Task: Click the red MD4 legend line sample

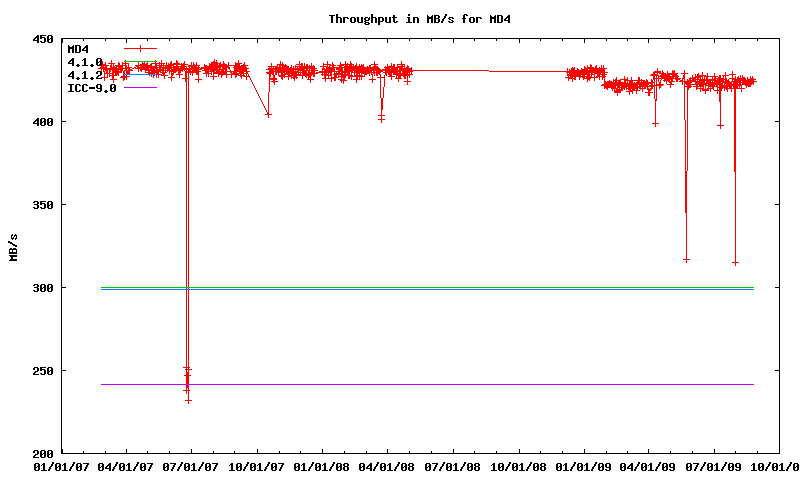Action: tap(141, 49)
